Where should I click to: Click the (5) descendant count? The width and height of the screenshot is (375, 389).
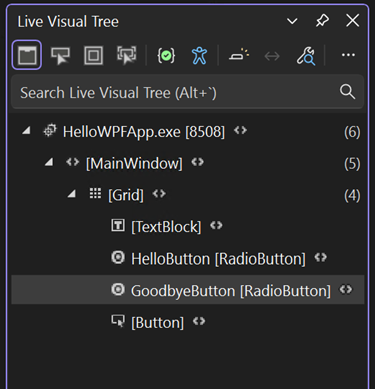tap(352, 164)
